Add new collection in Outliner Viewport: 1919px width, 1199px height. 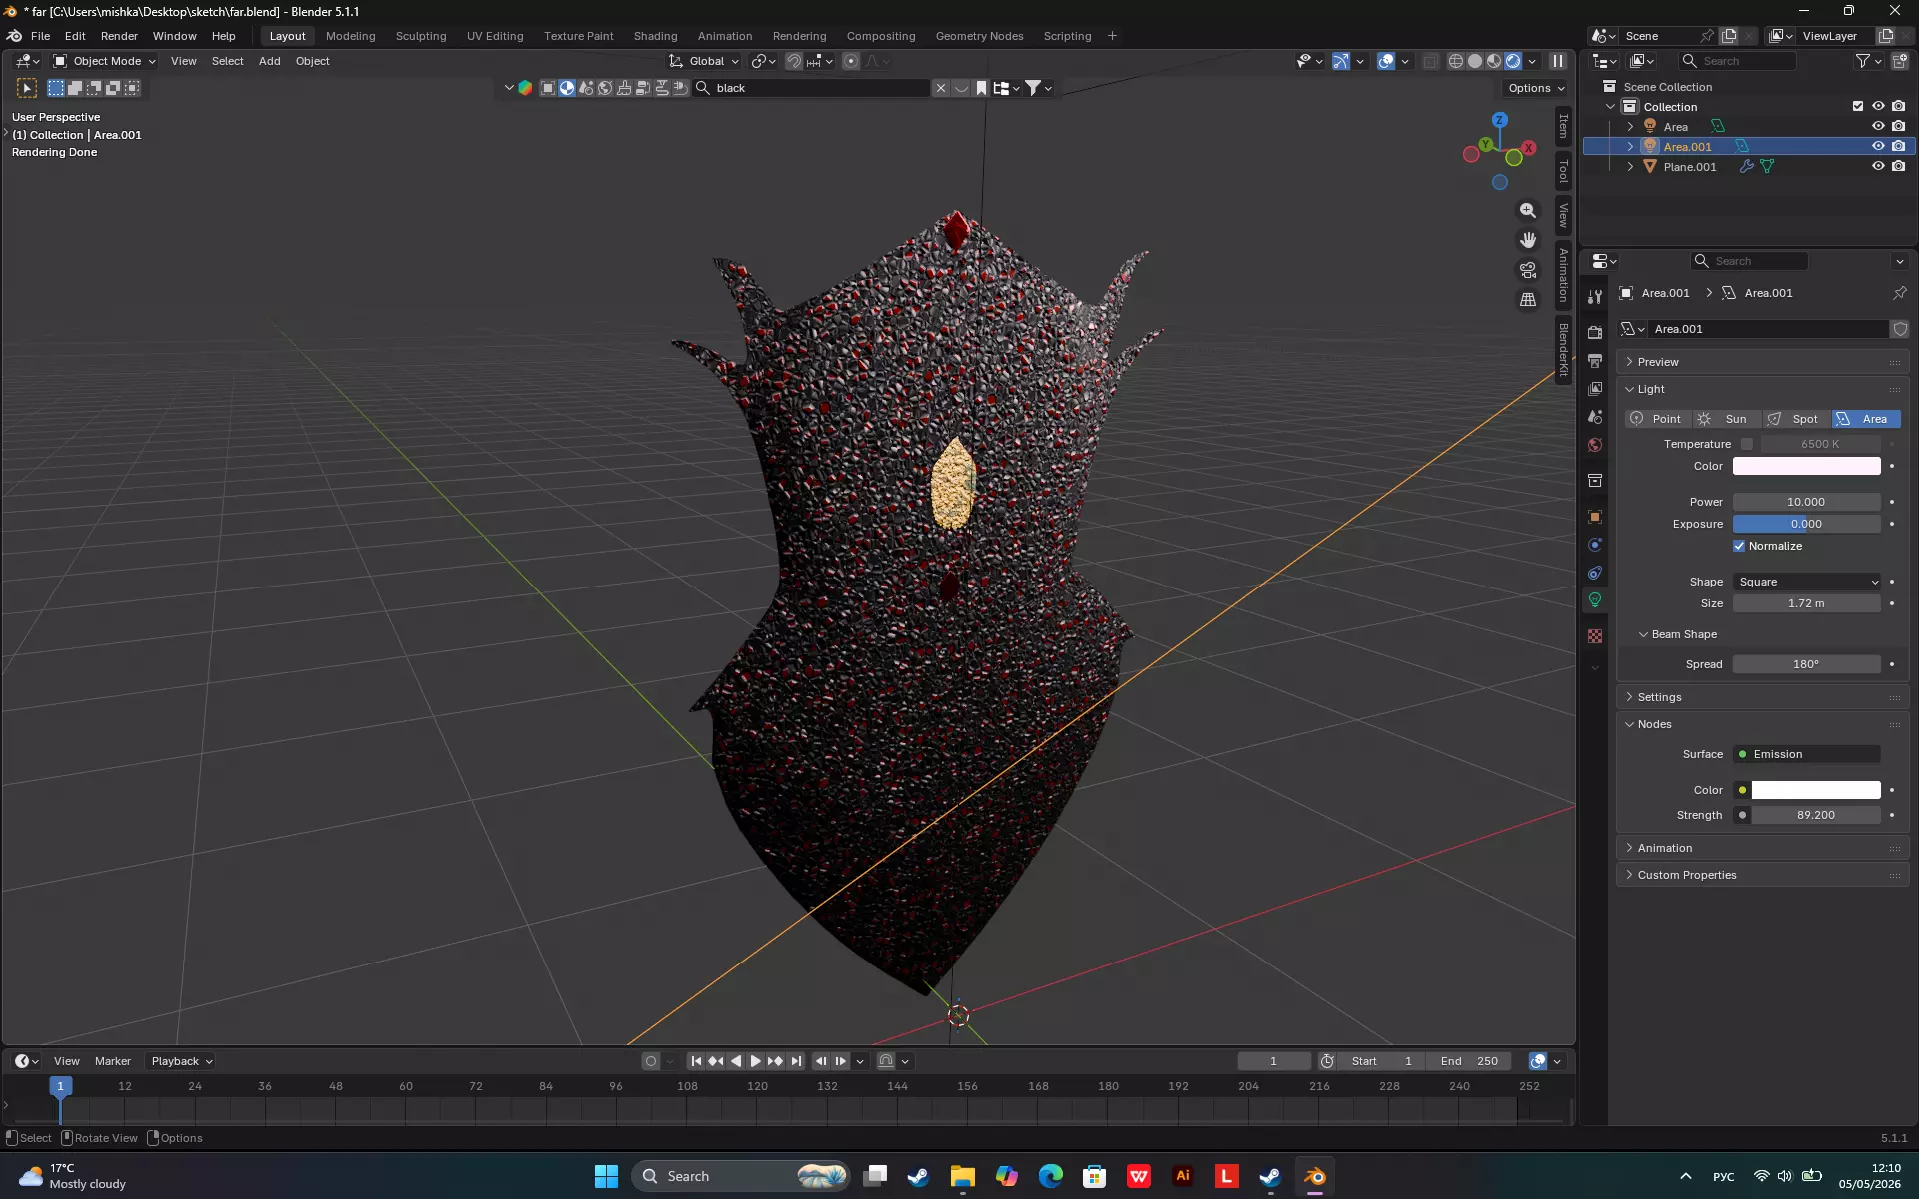point(1899,61)
